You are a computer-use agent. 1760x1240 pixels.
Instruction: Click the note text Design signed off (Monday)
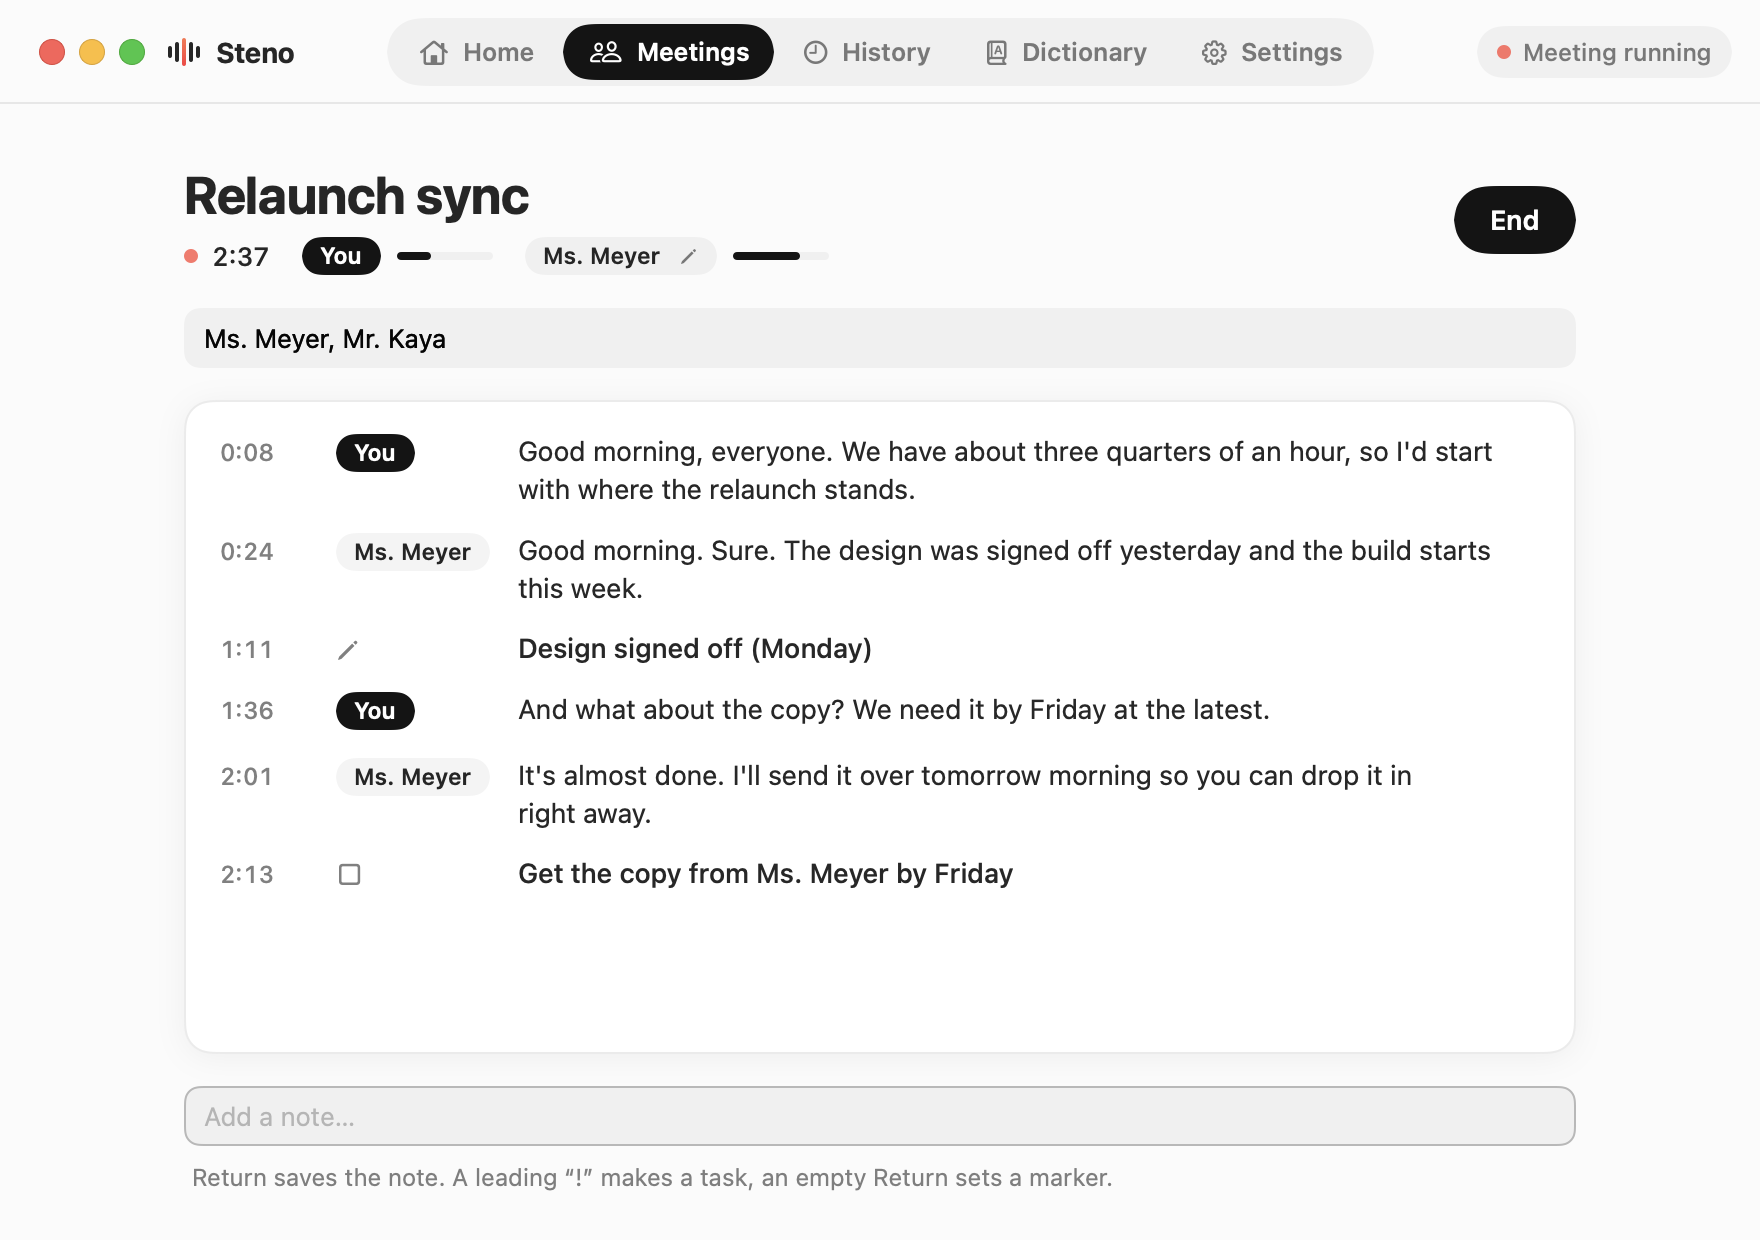[695, 649]
